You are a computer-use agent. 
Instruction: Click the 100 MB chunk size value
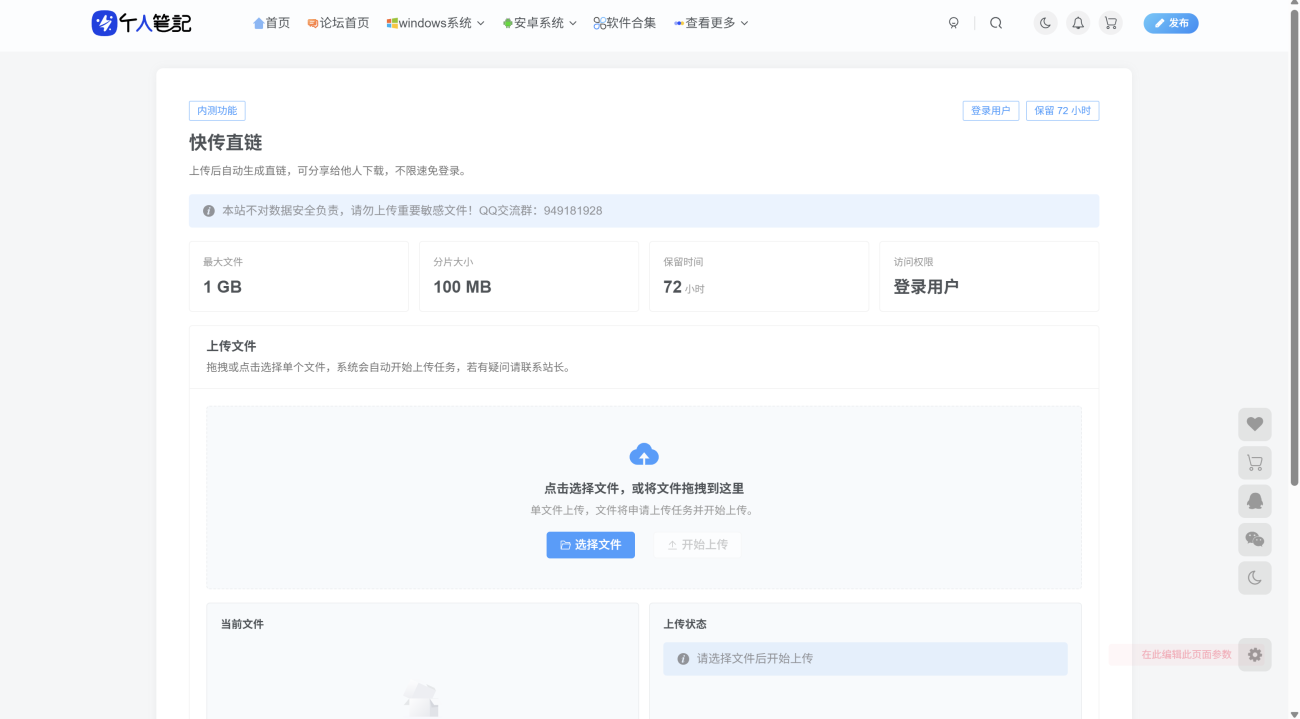[x=462, y=287]
